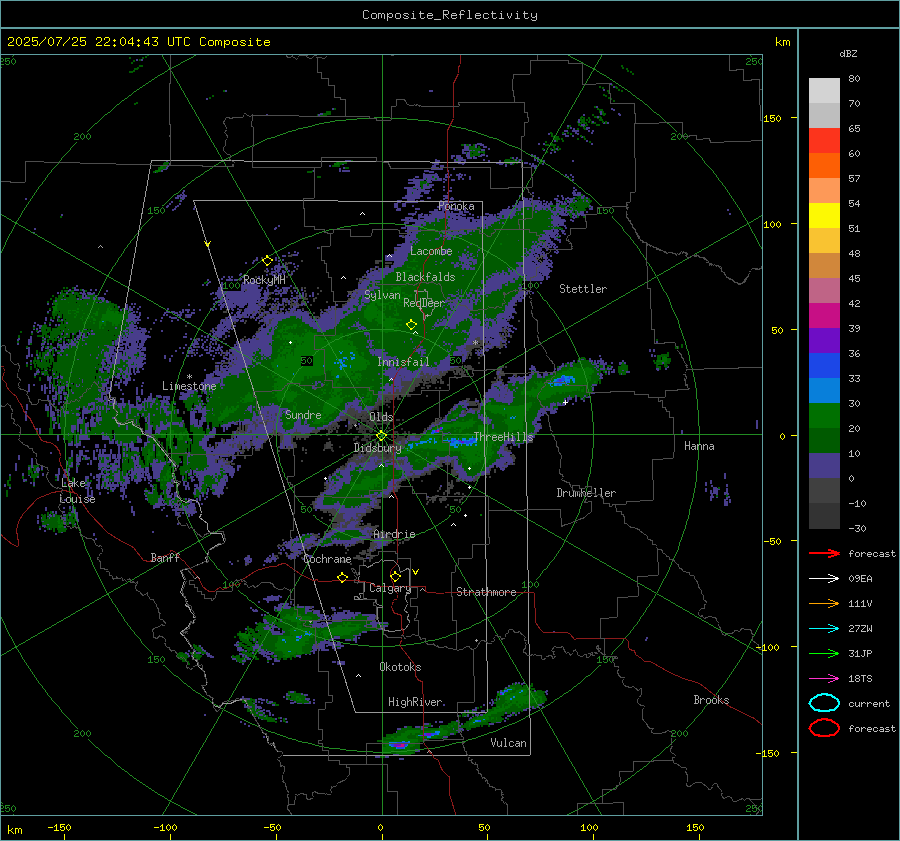Click the ThreeHills label
This screenshot has width=900, height=841.
click(503, 437)
